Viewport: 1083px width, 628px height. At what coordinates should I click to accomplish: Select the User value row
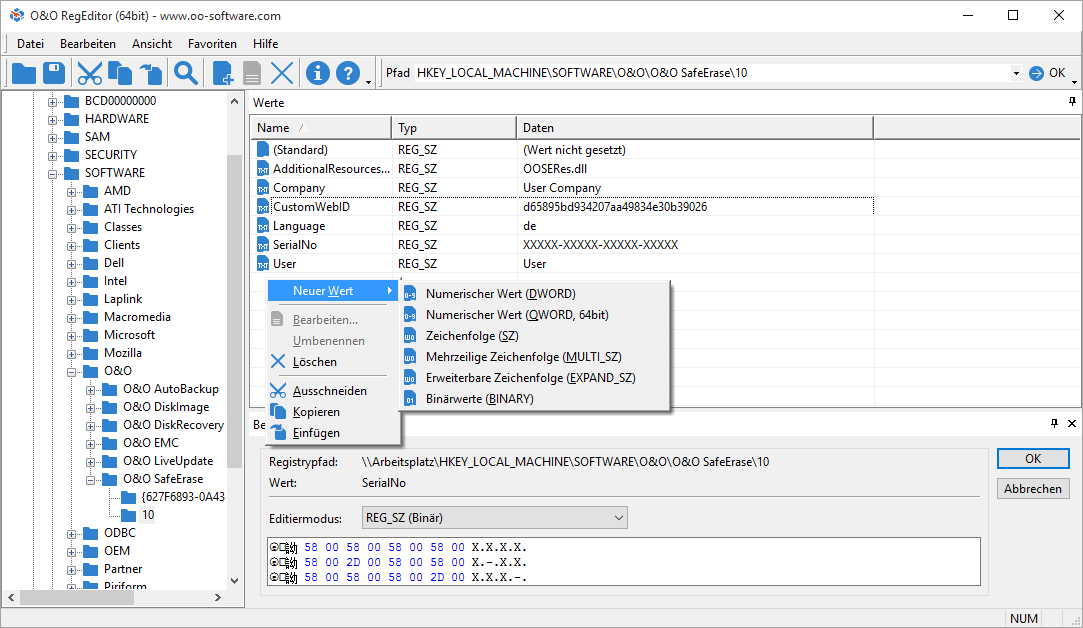pyautogui.click(x=564, y=264)
